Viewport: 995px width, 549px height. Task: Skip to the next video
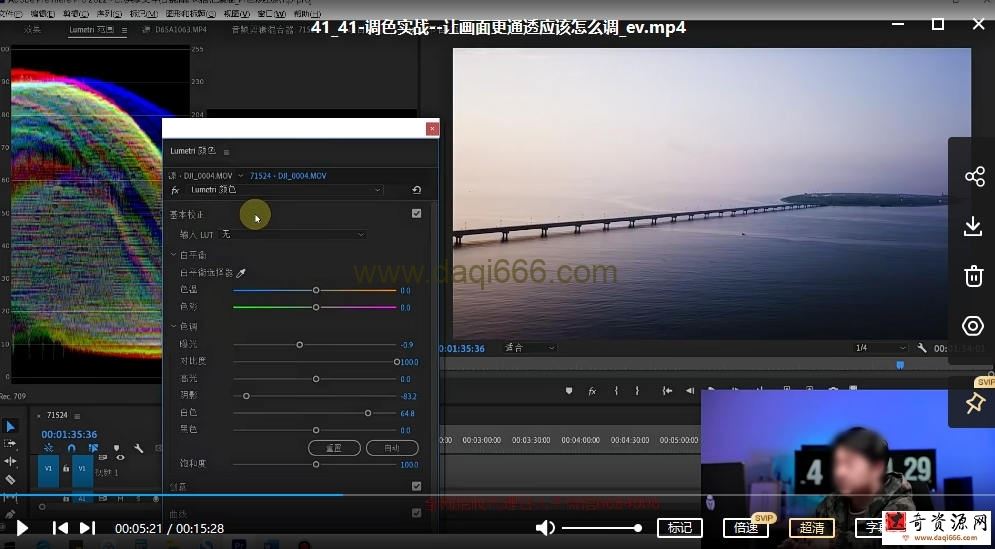[x=88, y=527]
